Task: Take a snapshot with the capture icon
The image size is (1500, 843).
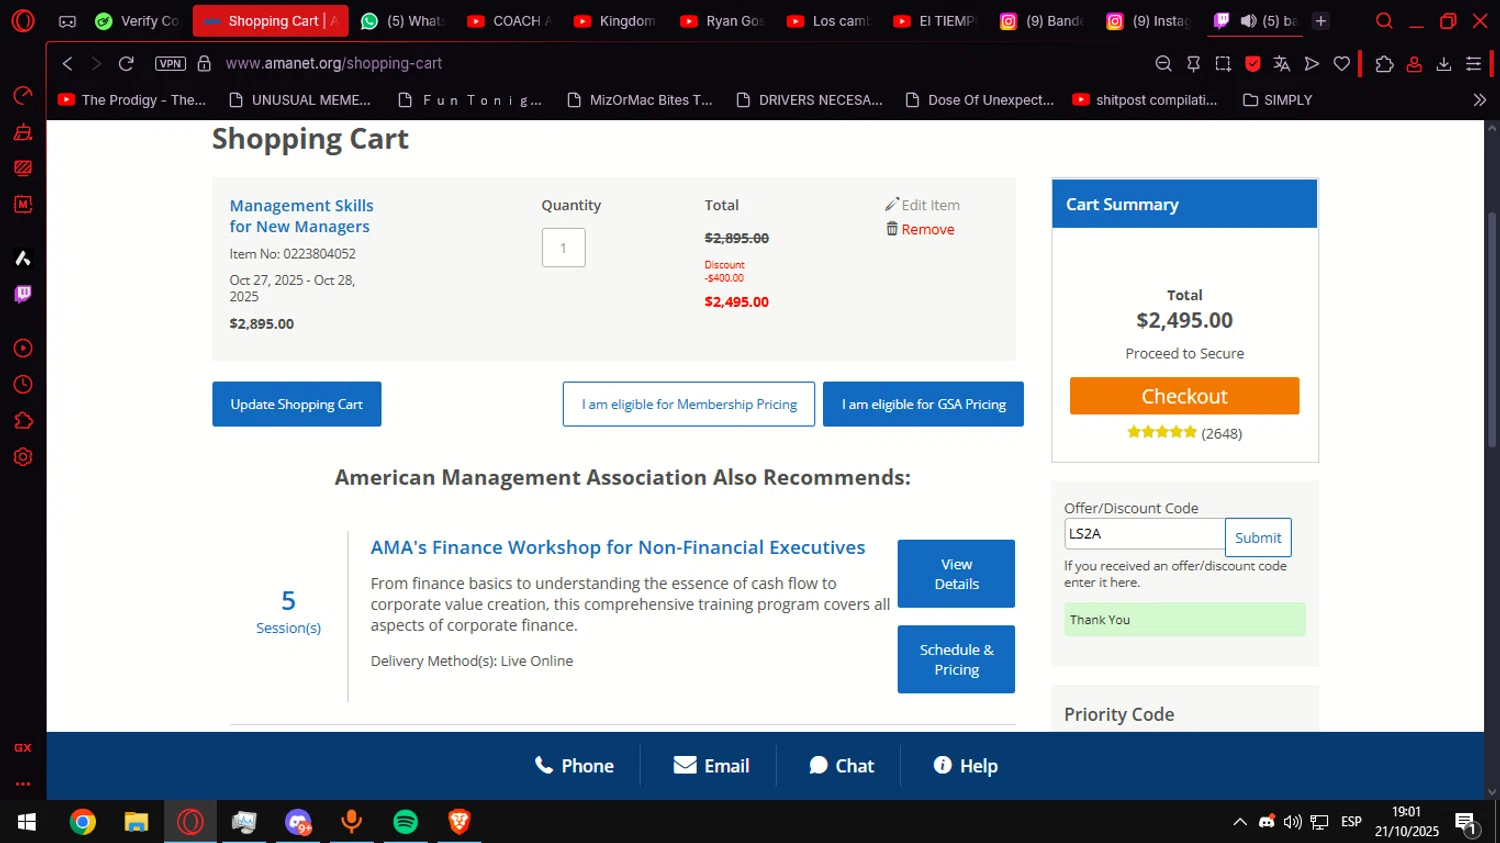Action: (1223, 63)
